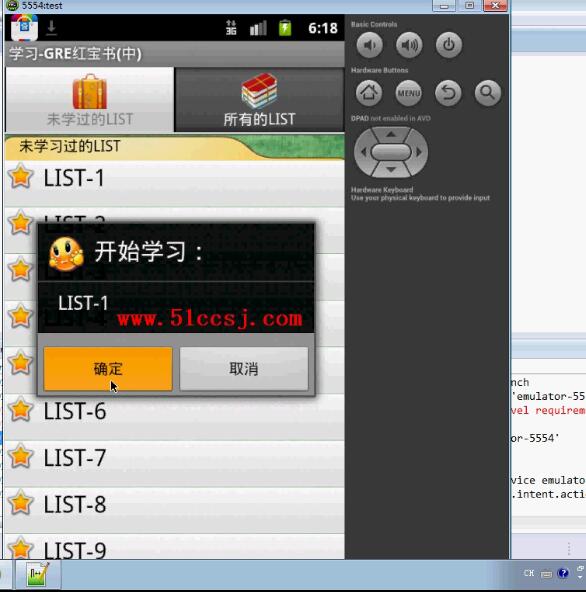The image size is (586, 592).
Task: Open the chart app in Windows taskbar
Action: [x=38, y=574]
